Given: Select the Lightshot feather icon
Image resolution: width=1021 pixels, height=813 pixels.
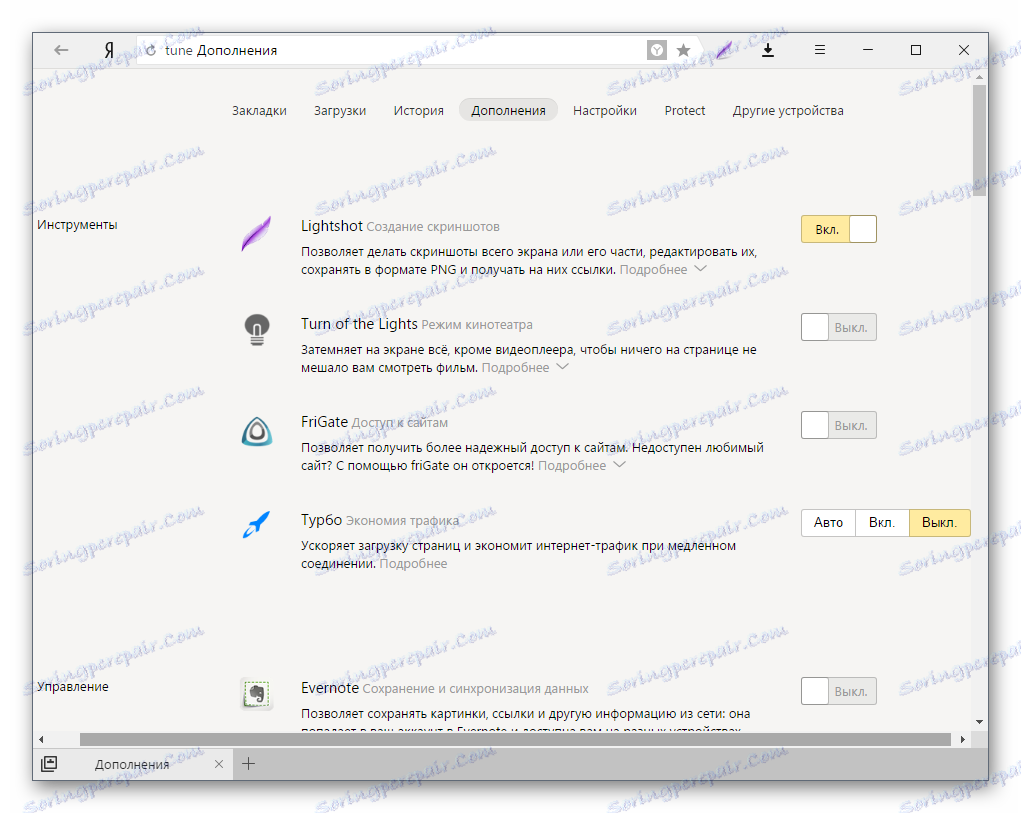Looking at the screenshot, I should [255, 230].
